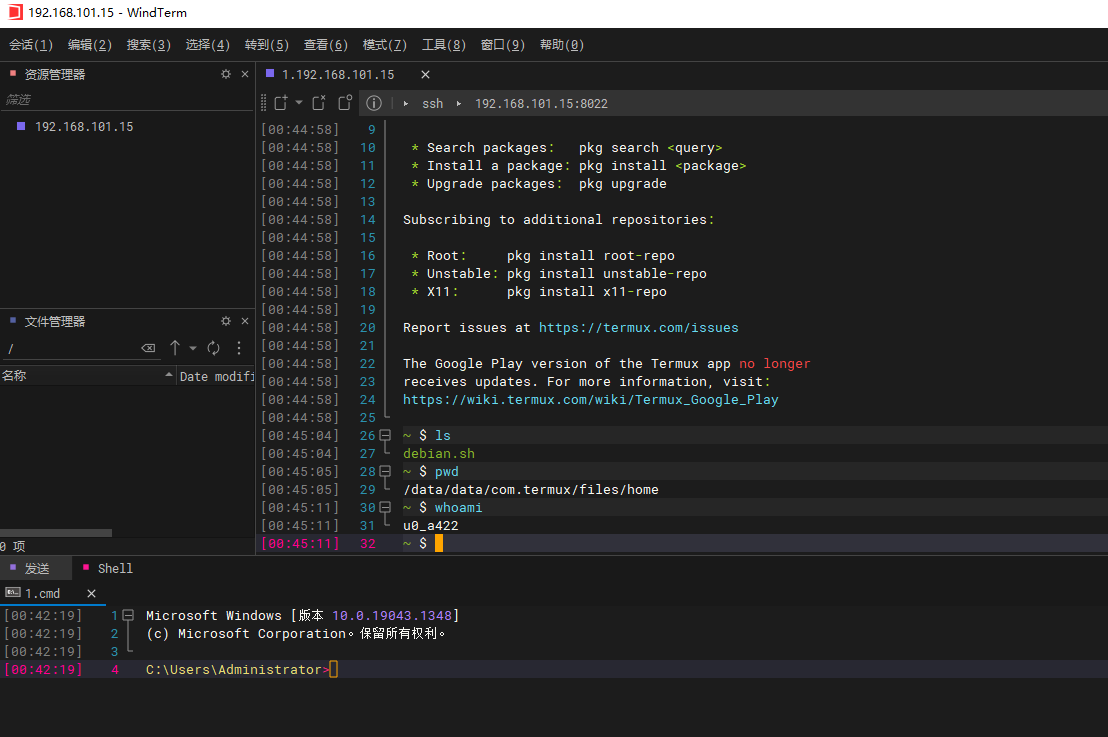Select the 1.cmd tab
The image size is (1108, 737).
click(x=42, y=594)
